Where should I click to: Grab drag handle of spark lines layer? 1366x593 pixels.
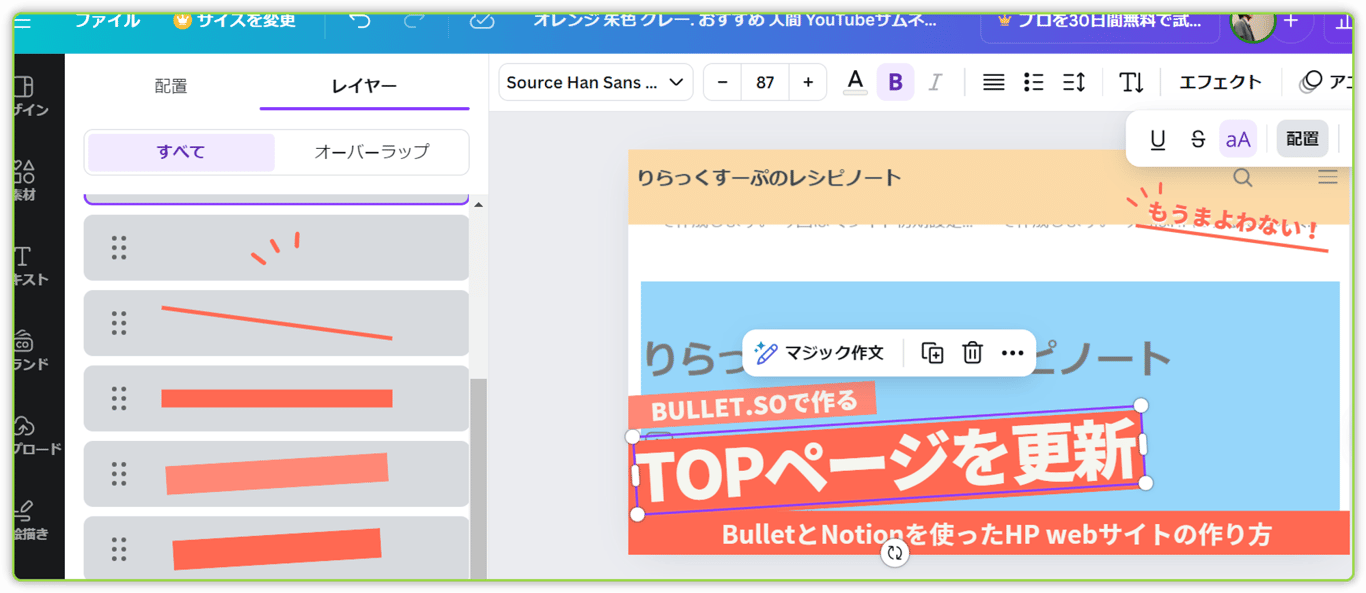tap(119, 248)
